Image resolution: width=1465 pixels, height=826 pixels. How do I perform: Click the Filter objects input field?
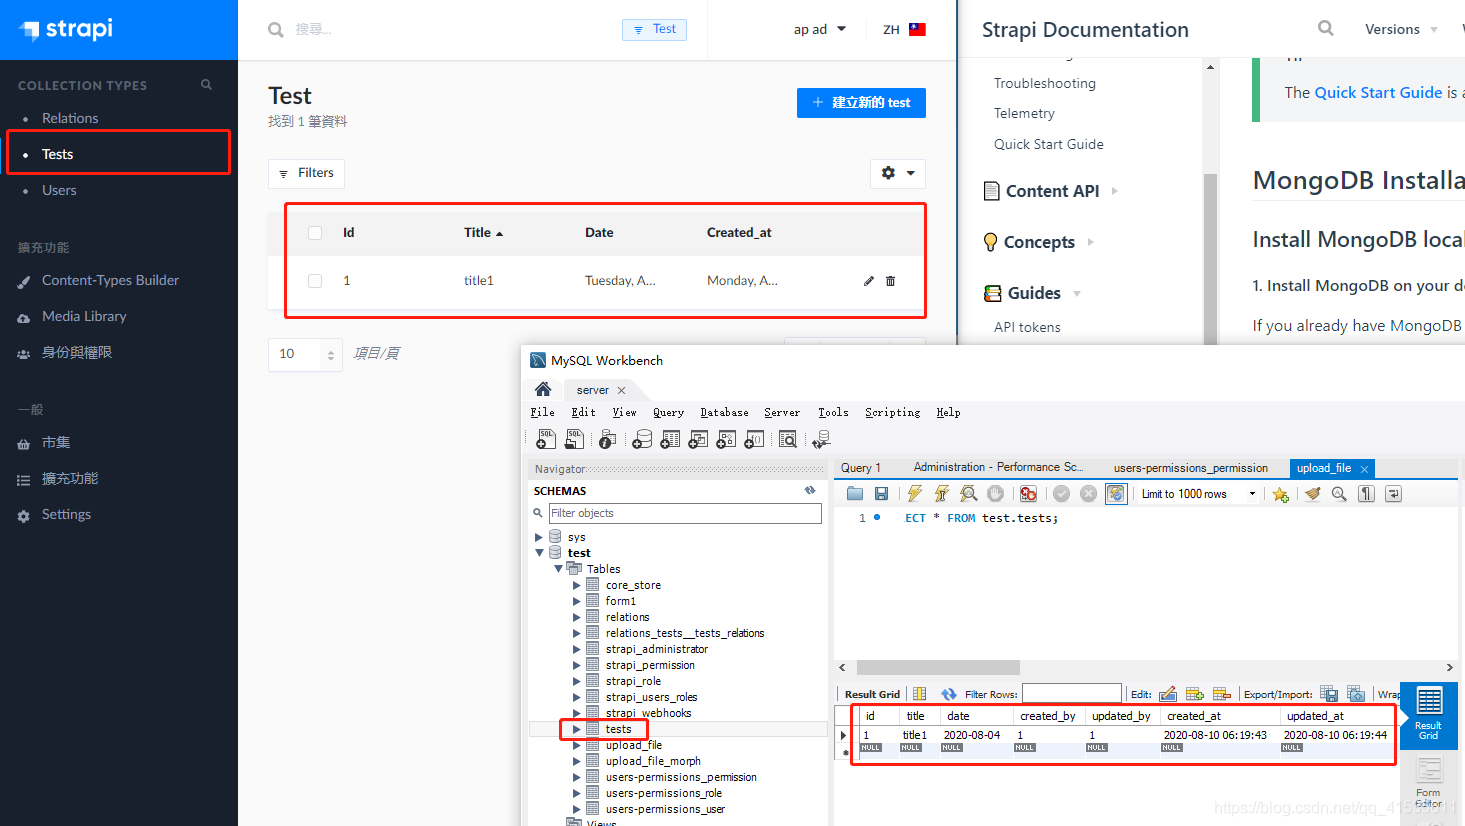pyautogui.click(x=685, y=513)
